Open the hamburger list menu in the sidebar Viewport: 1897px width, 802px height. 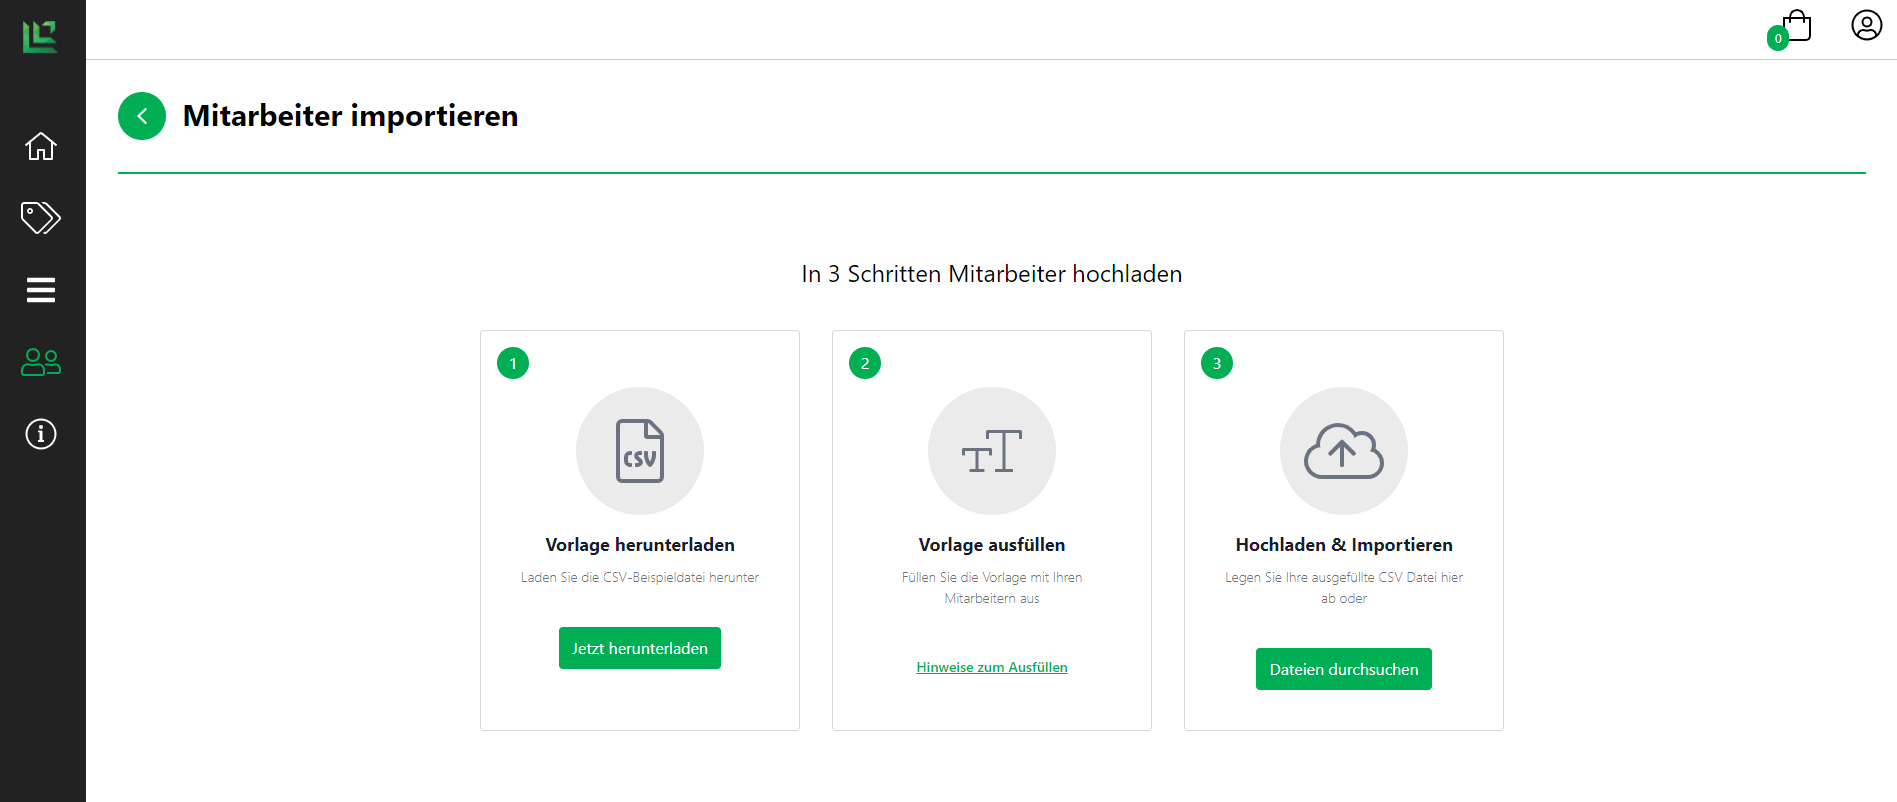point(41,290)
